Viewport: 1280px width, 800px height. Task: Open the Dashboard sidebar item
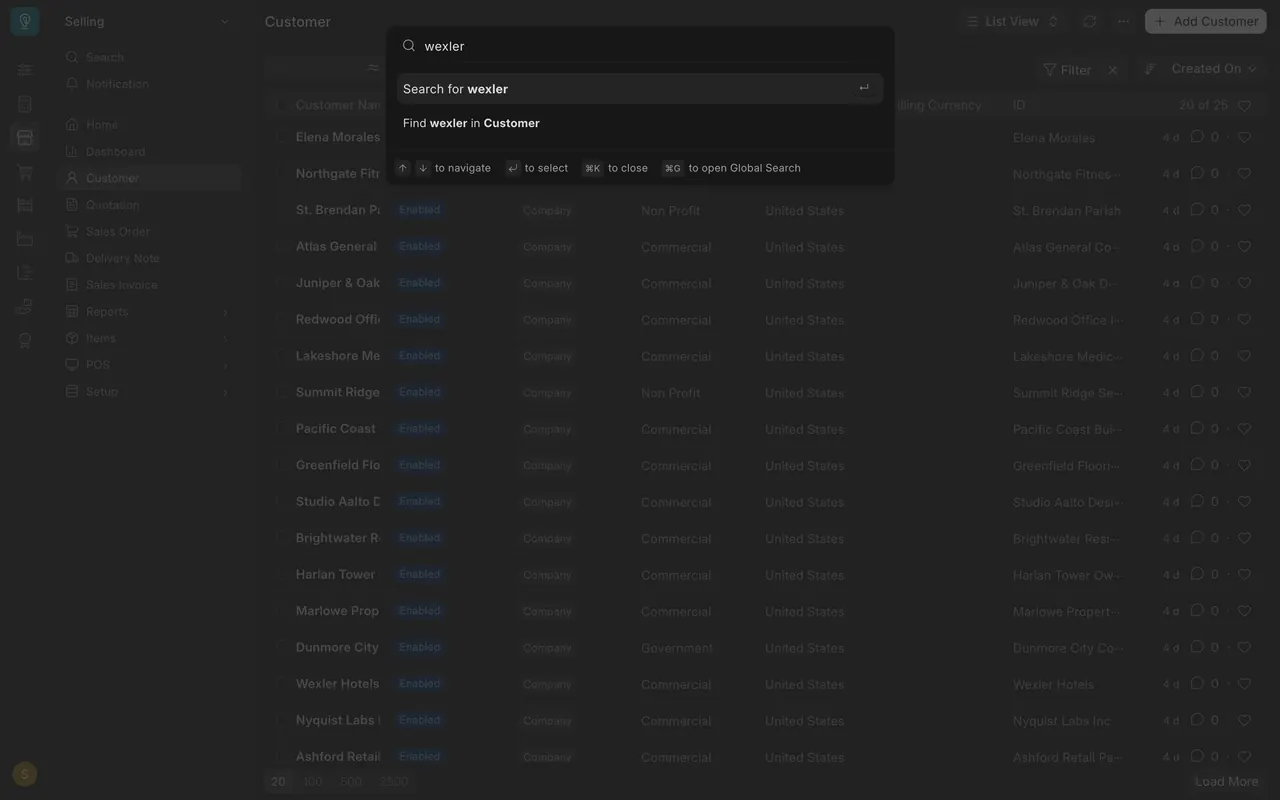pyautogui.click(x=115, y=152)
